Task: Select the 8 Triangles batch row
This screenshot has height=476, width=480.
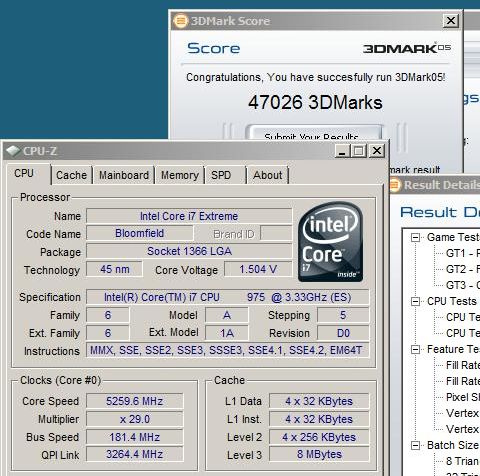Action: 463,461
